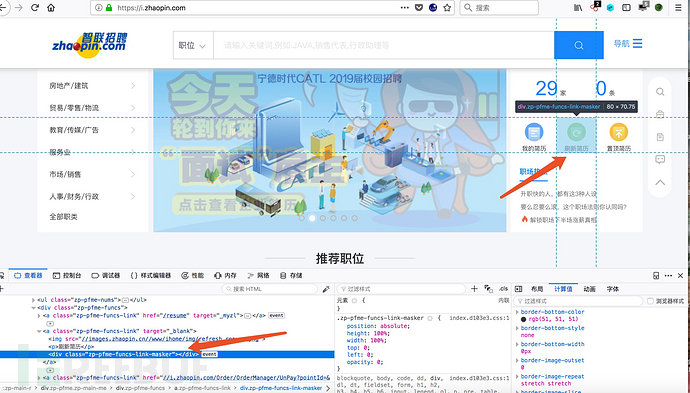Expand the 房地产/建筑 category
The image size is (690, 393).
[x=92, y=86]
